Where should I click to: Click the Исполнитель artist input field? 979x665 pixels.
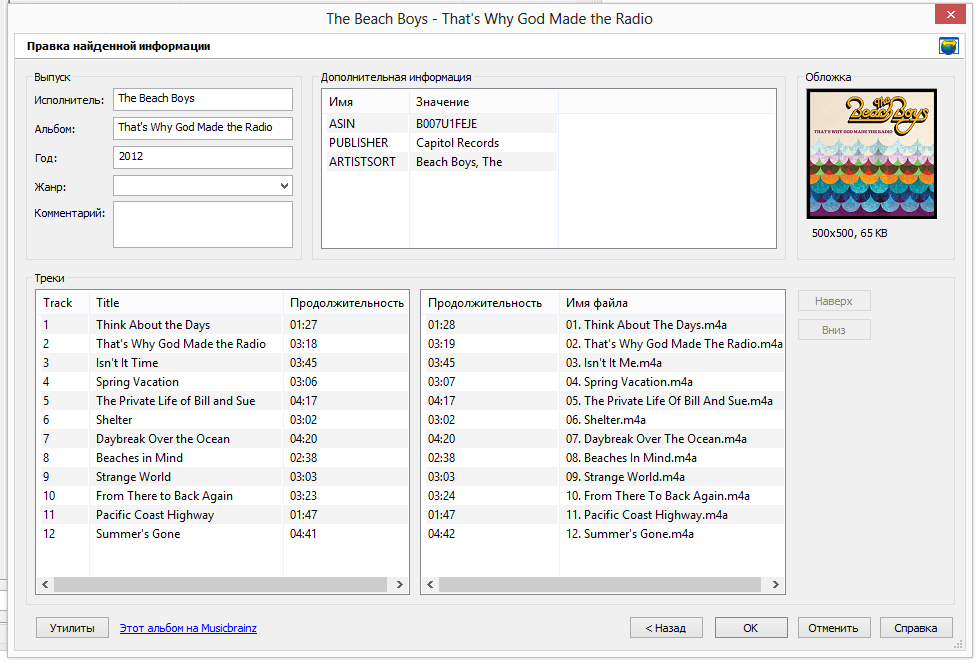click(x=203, y=99)
